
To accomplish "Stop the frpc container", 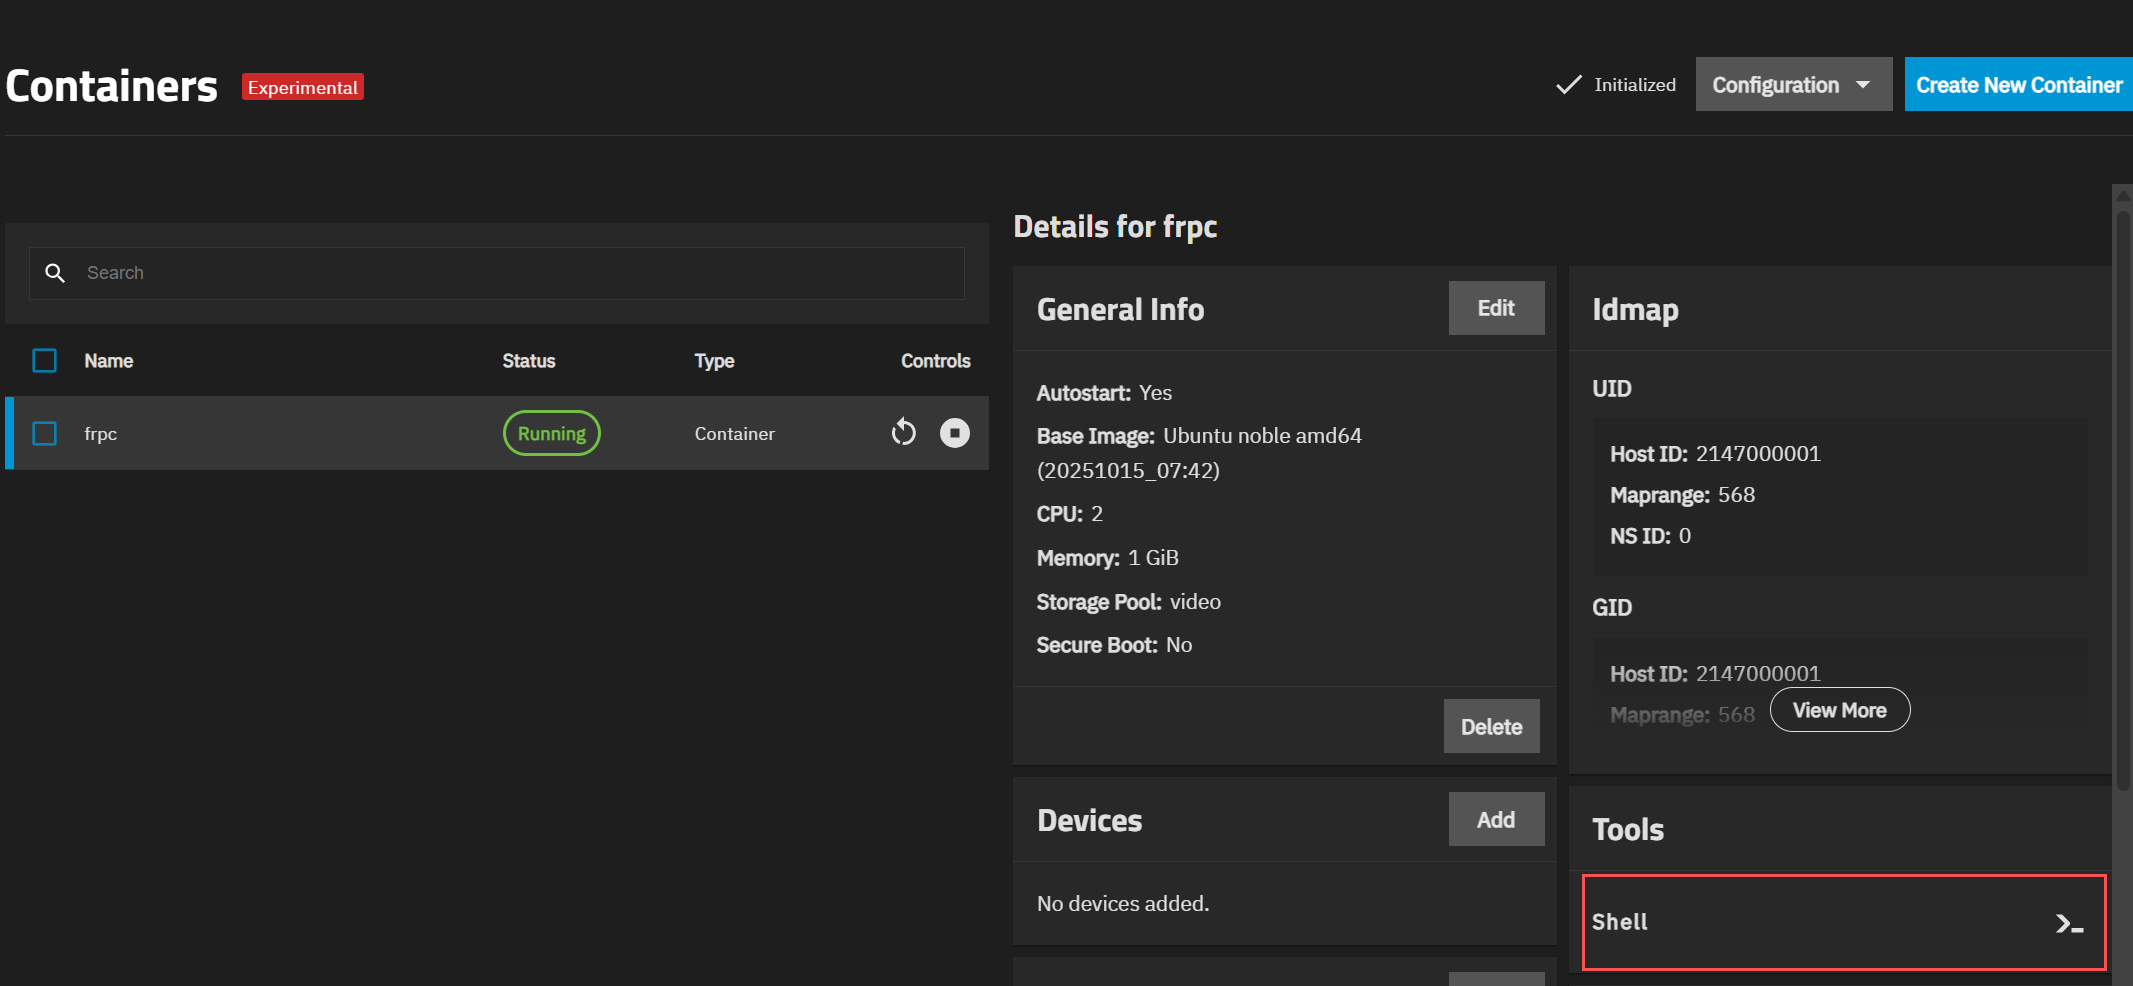I will (x=954, y=433).
